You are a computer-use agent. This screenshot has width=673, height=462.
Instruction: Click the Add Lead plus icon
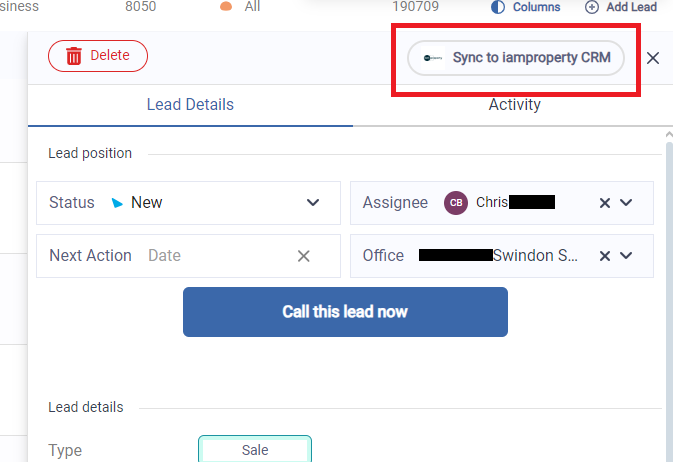(592, 7)
